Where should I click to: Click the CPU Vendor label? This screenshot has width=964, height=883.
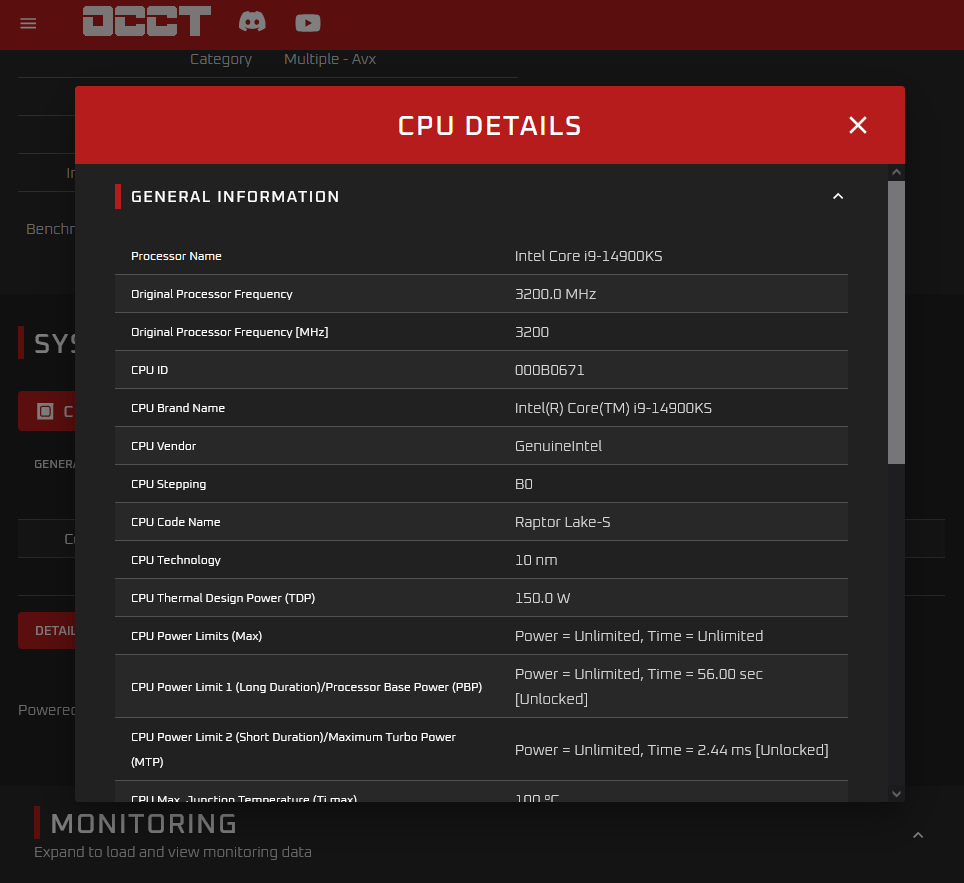click(x=164, y=446)
